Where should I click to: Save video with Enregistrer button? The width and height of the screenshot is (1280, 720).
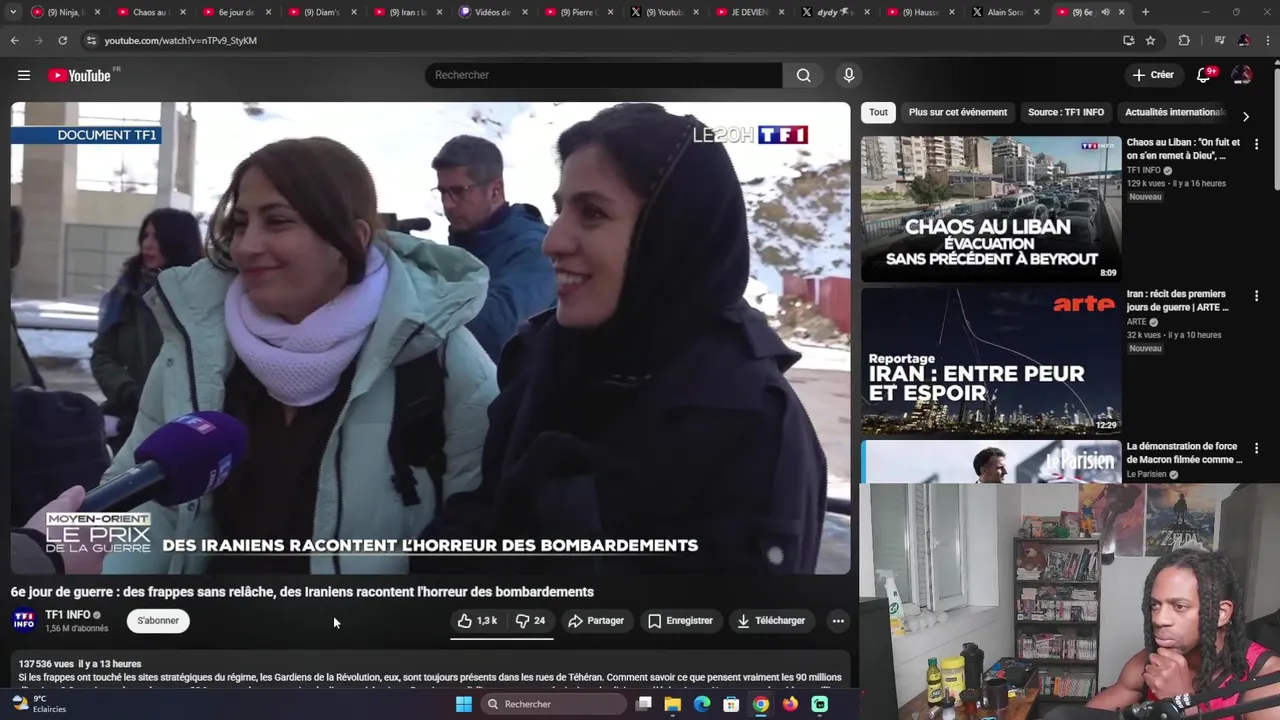tap(680, 621)
